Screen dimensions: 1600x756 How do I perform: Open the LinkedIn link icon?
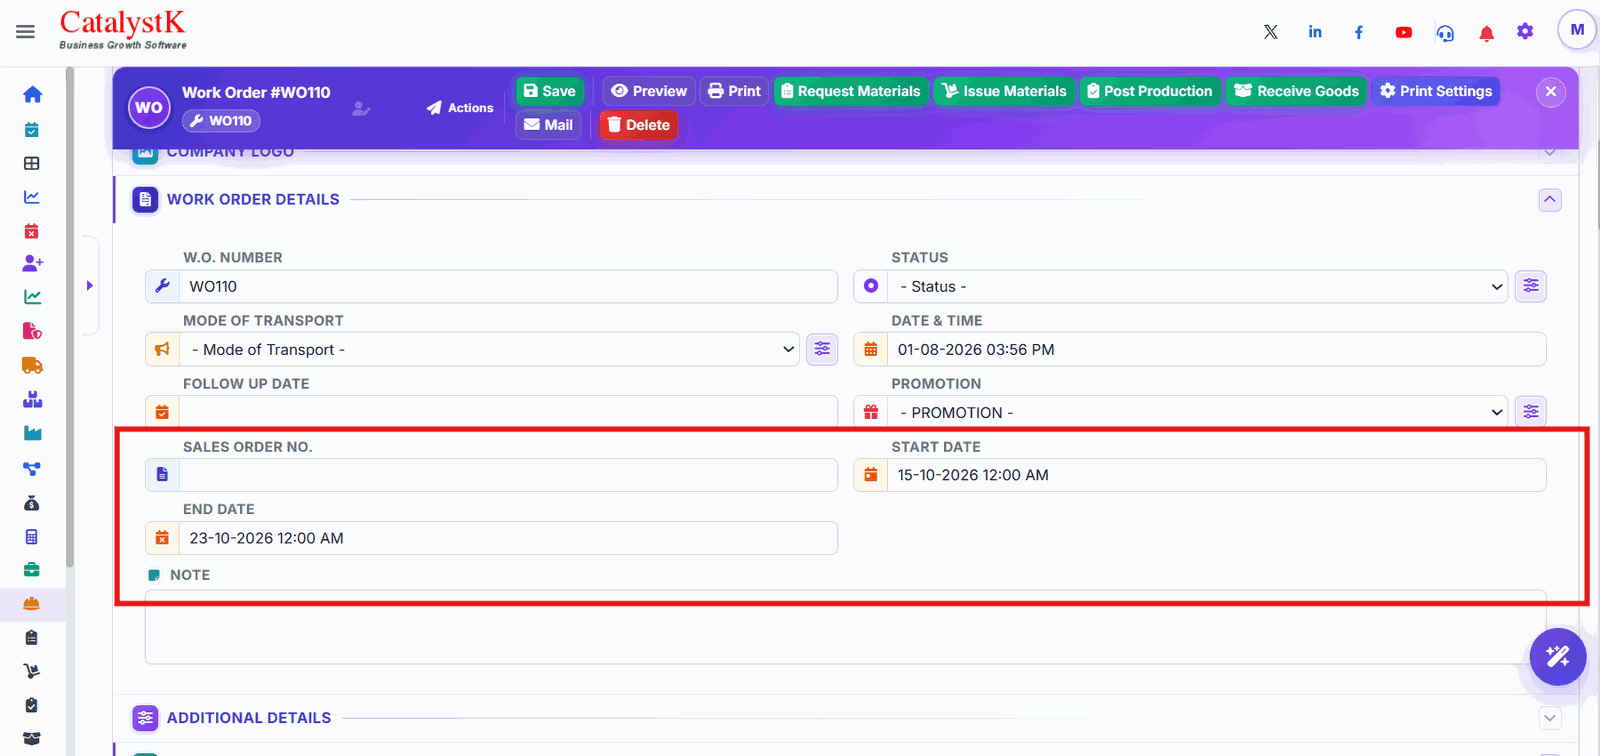(1315, 32)
